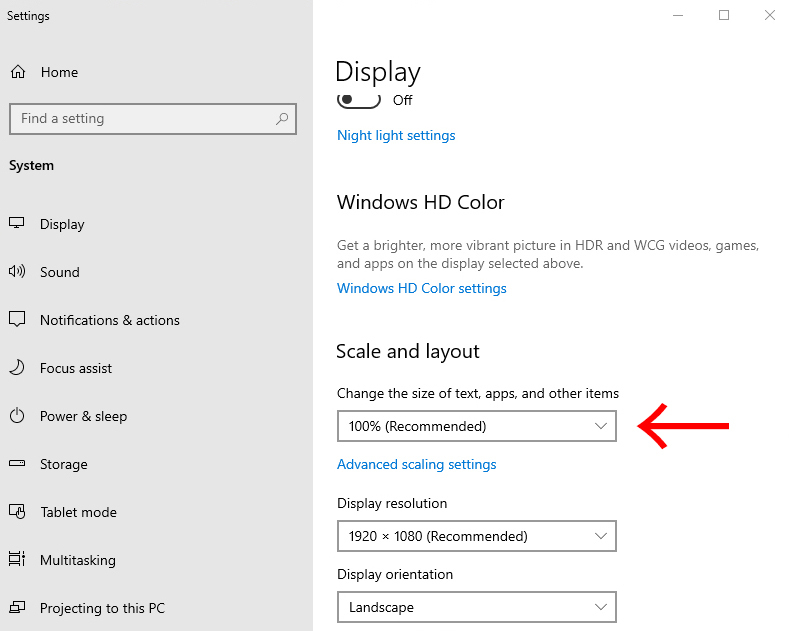789x631 pixels.
Task: Click the Sound speaker icon
Action: pos(17,272)
